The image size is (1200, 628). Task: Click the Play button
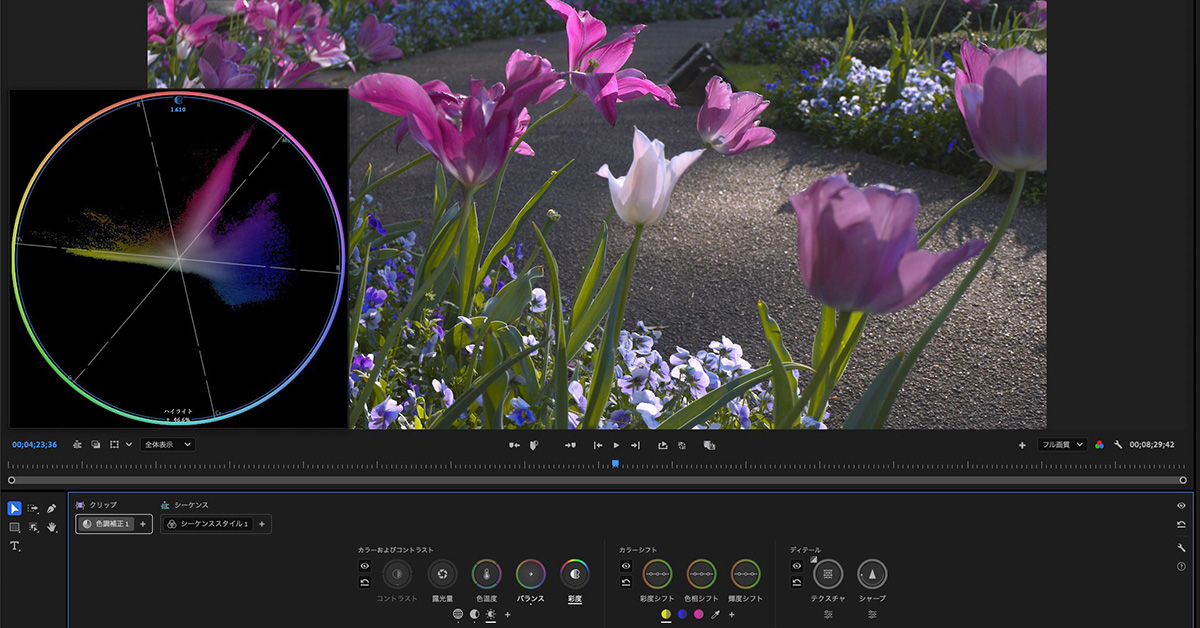616,445
